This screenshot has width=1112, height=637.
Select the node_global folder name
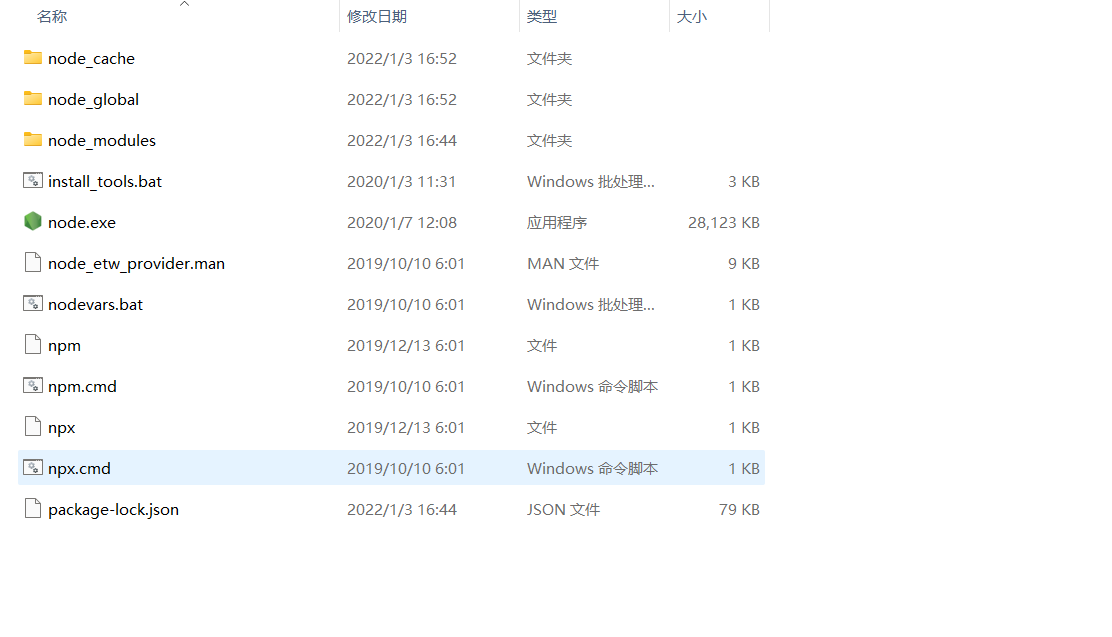(x=94, y=100)
